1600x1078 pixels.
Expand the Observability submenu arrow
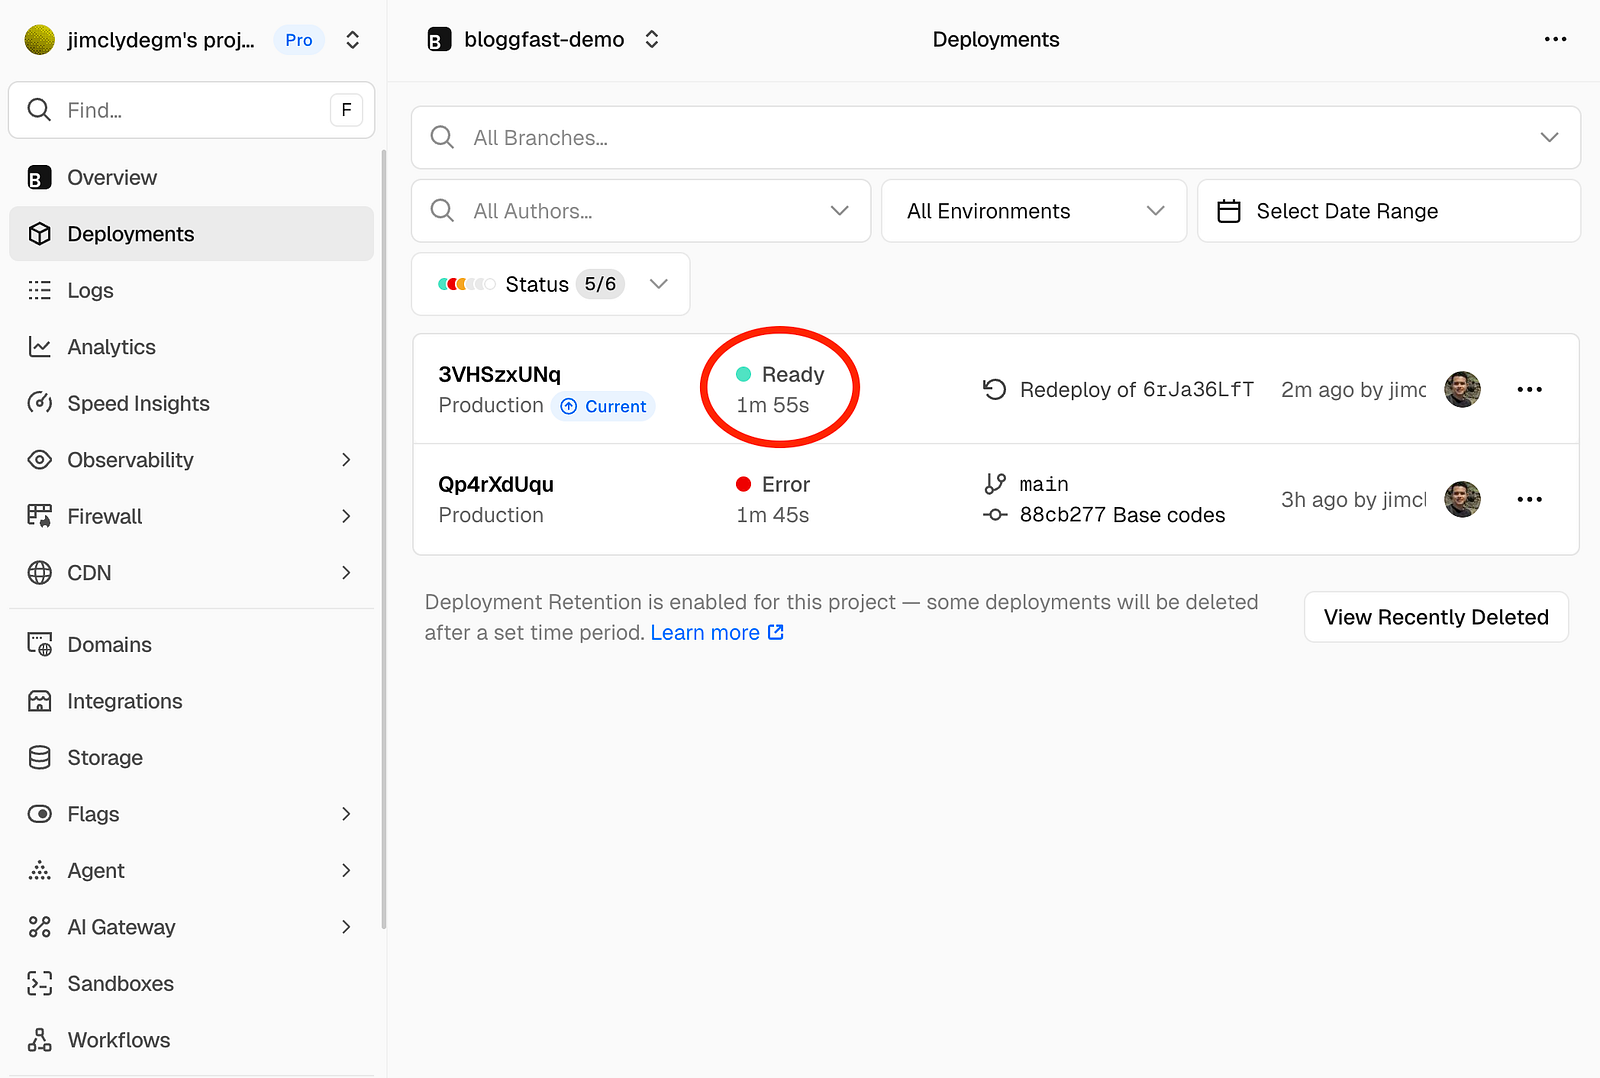click(346, 460)
